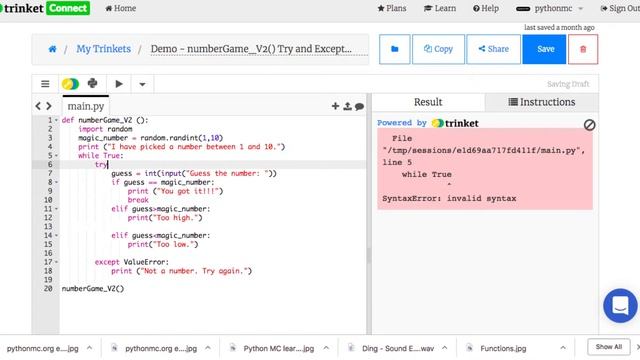
Task: Click the Home link in the top navigation
Action: click(x=120, y=8)
